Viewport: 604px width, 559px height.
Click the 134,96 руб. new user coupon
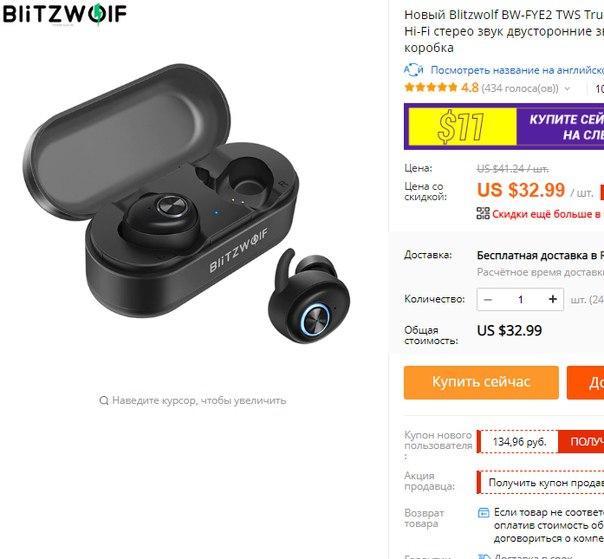click(x=519, y=441)
